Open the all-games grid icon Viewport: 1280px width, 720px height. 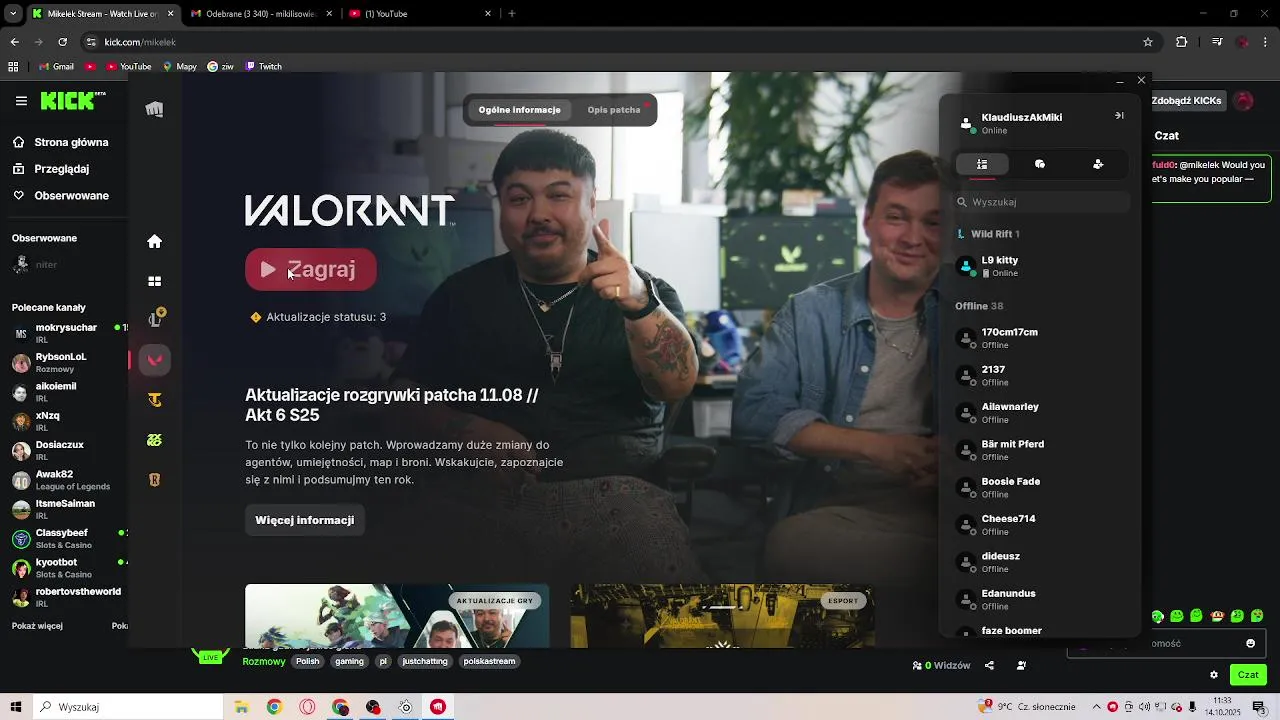coord(154,281)
